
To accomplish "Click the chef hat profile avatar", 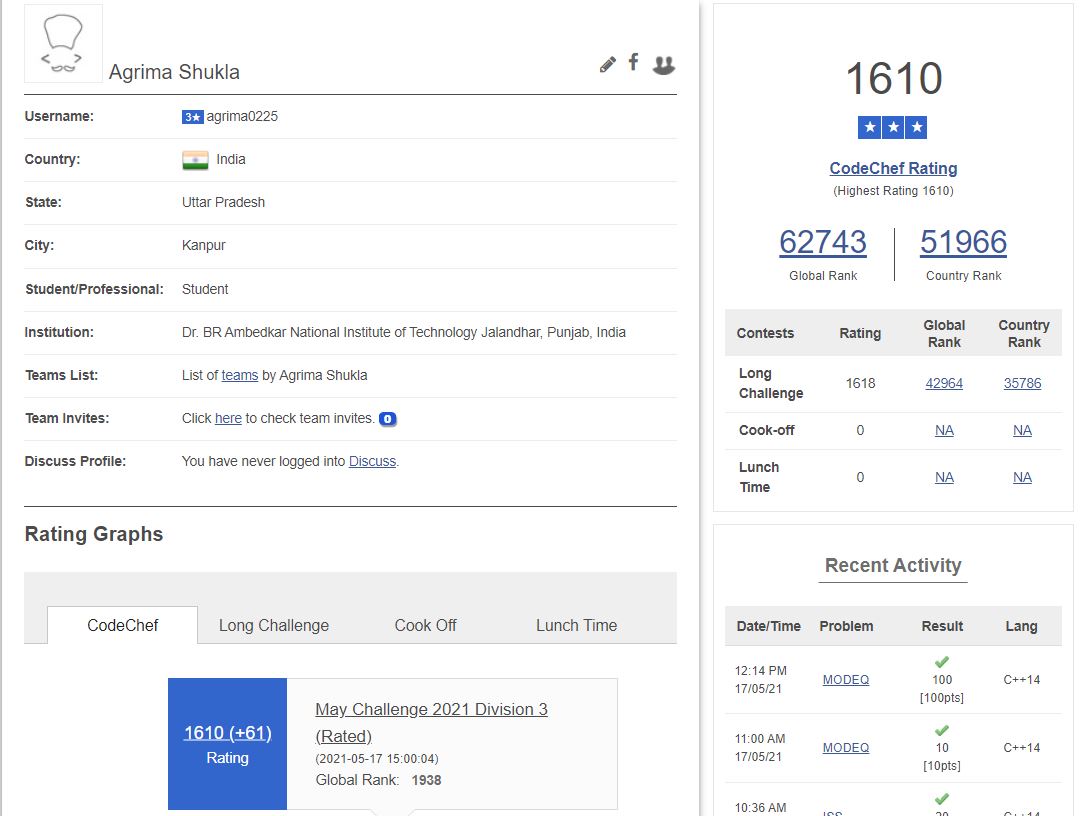I will (63, 43).
